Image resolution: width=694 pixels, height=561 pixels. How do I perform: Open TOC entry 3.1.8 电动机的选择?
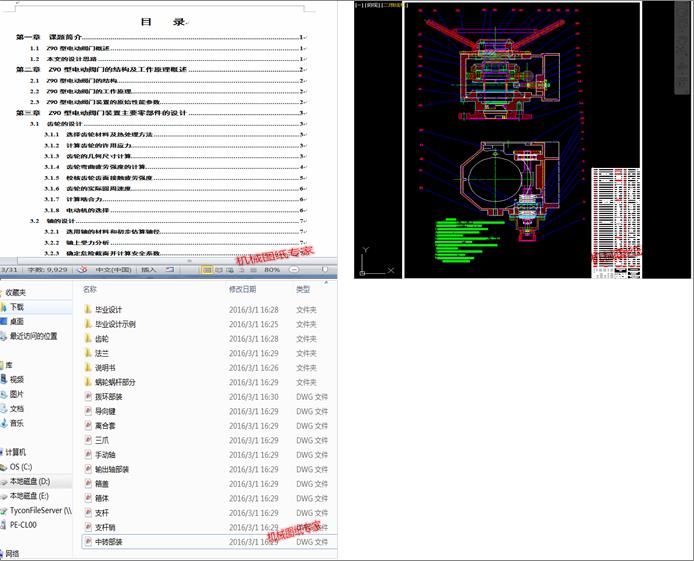pos(175,210)
